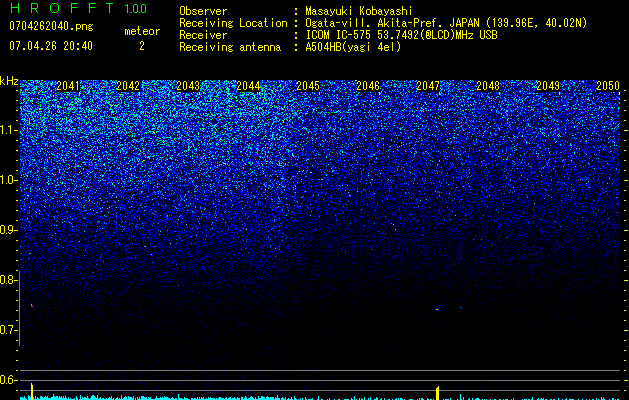Screen dimensions: 629x400
Task: Click the meteor label
Action: pos(142,31)
